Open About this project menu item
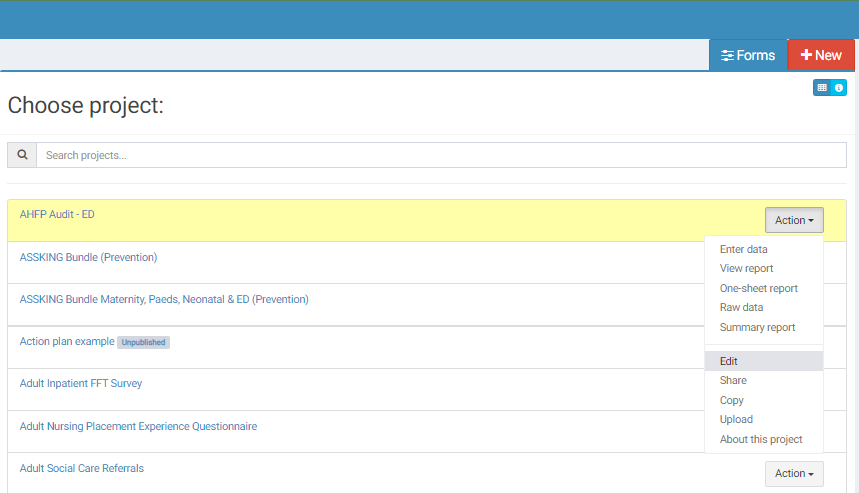This screenshot has width=859, height=493. (x=760, y=439)
